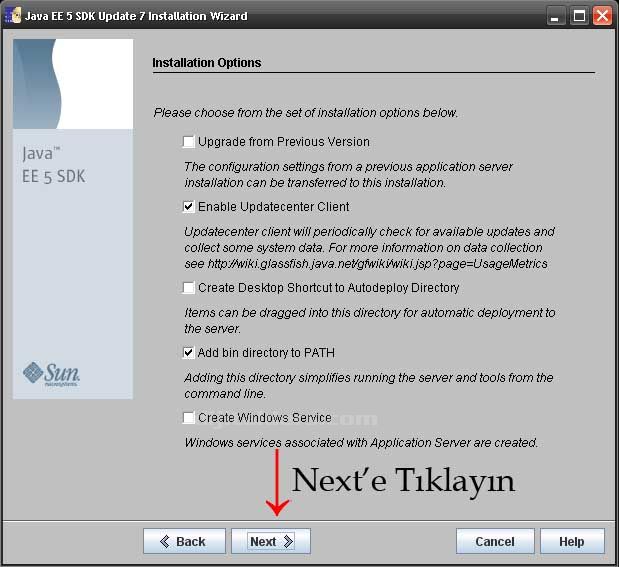Click 'The configuration settings from a previous' description
The width and height of the screenshot is (619, 567).
click(348, 175)
